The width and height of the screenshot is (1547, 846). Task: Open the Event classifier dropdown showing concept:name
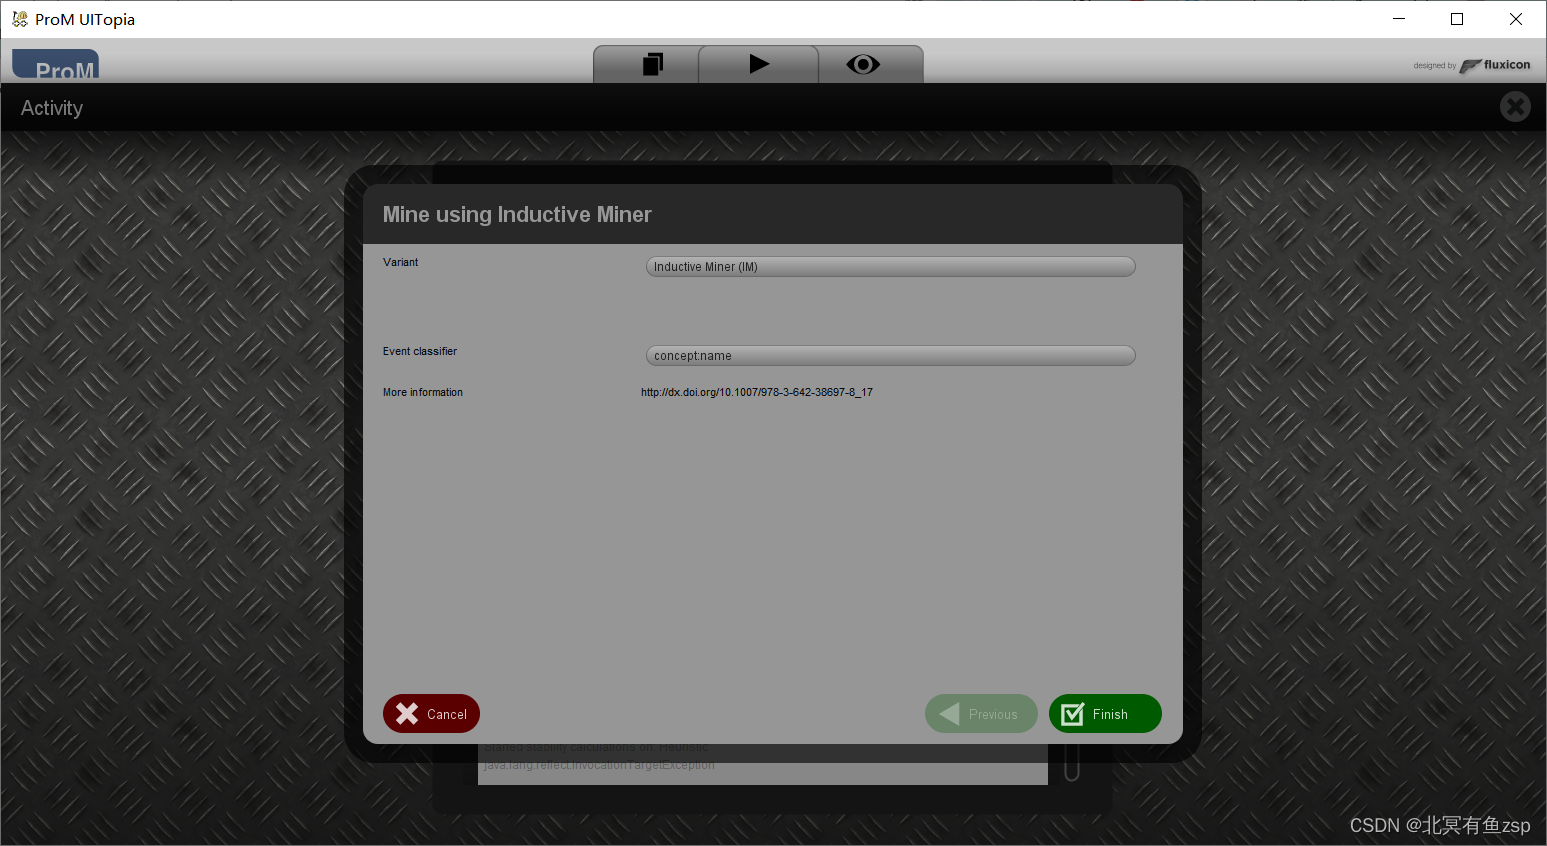coord(890,356)
